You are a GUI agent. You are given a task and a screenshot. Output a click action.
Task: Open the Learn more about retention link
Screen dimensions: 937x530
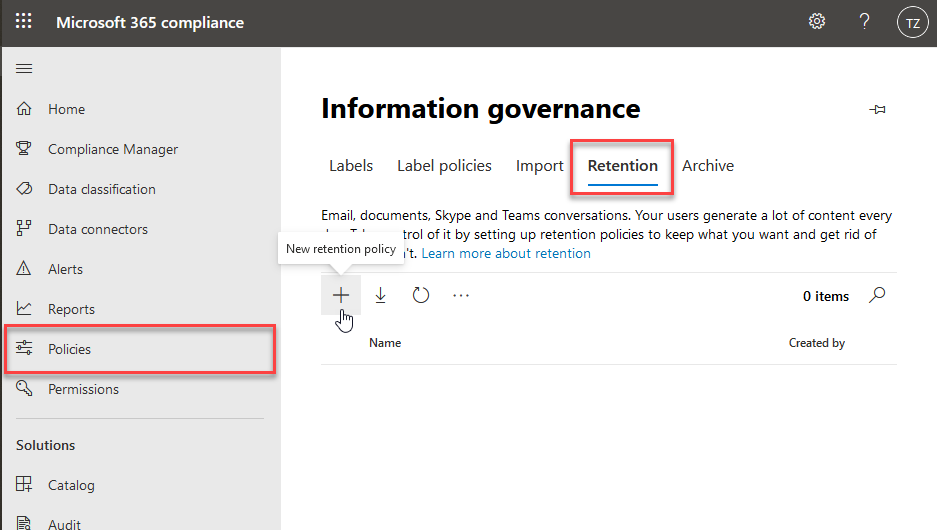(x=506, y=254)
